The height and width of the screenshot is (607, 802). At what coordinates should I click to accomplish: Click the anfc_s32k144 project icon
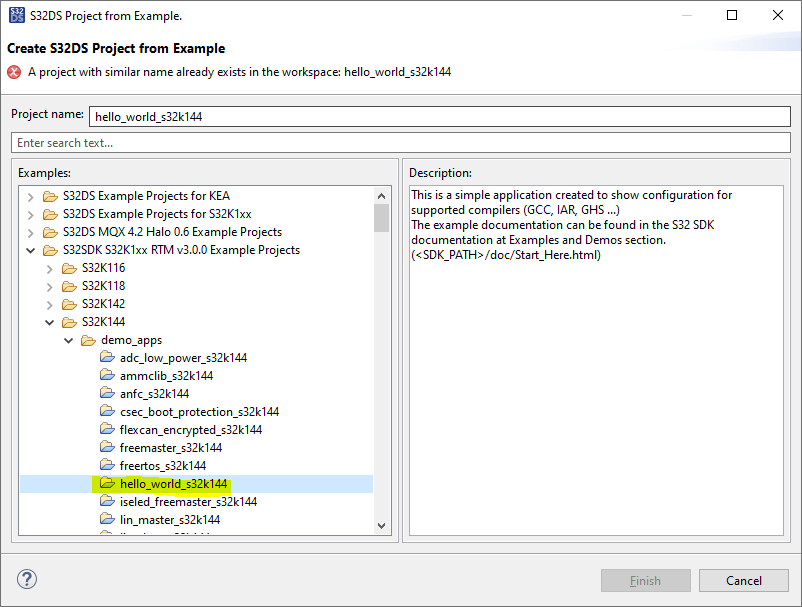107,393
